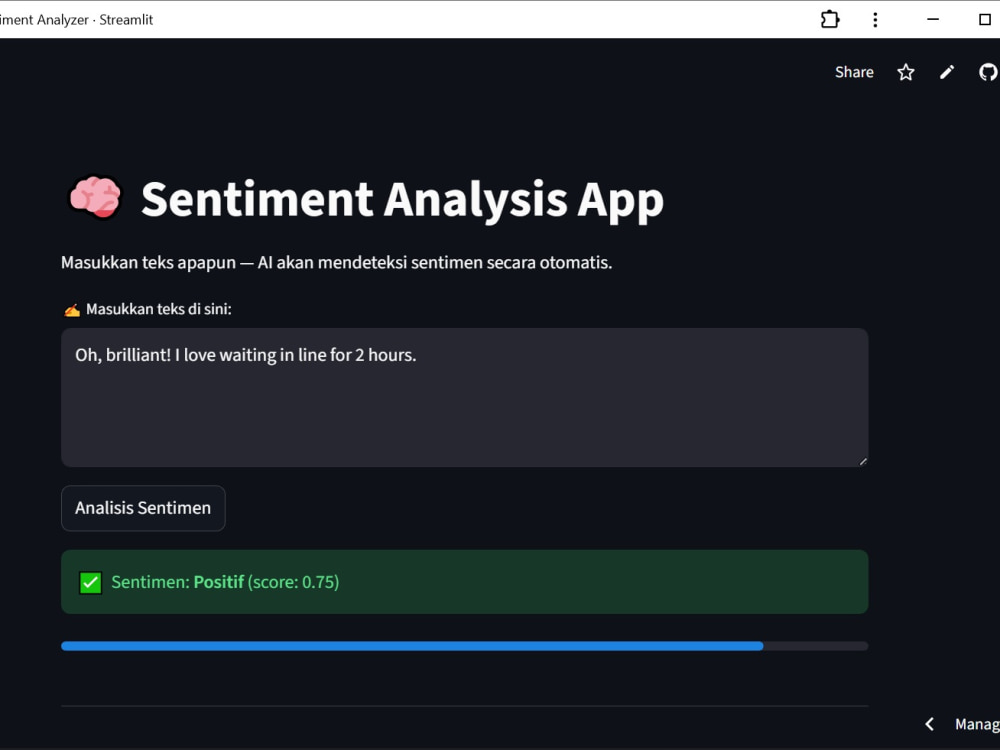Screen dimensions: 1000x750
Task: Click the writing hand emoji icon
Action: pos(72,310)
